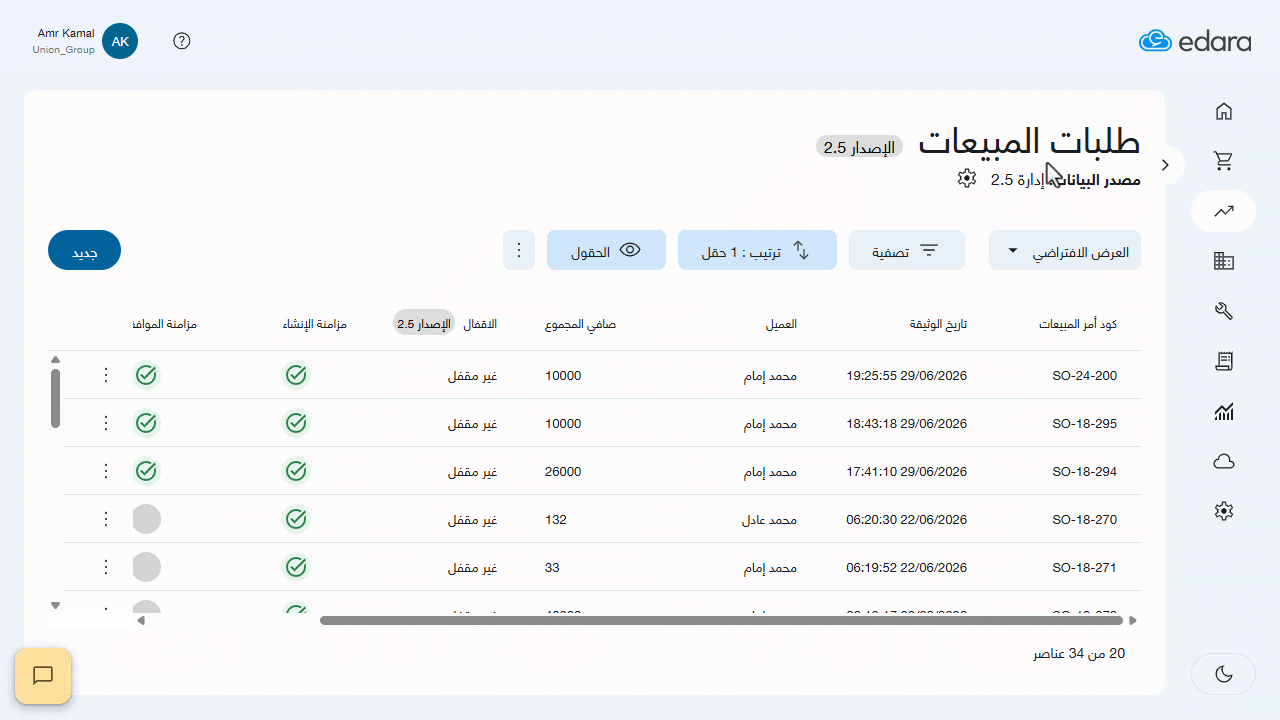Open row actions menu for SO-24-200
The image size is (1280, 720).
106,375
